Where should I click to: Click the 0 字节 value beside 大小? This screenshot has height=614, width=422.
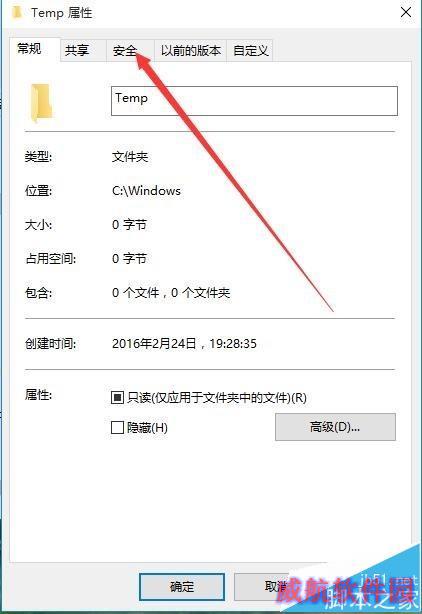(129, 225)
